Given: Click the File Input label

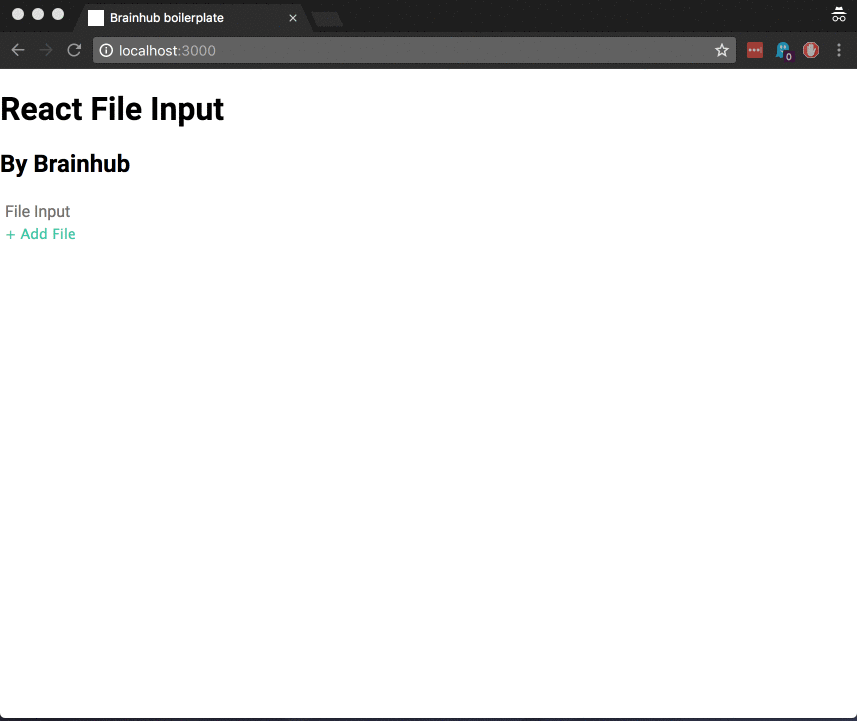Looking at the screenshot, I should coord(38,212).
